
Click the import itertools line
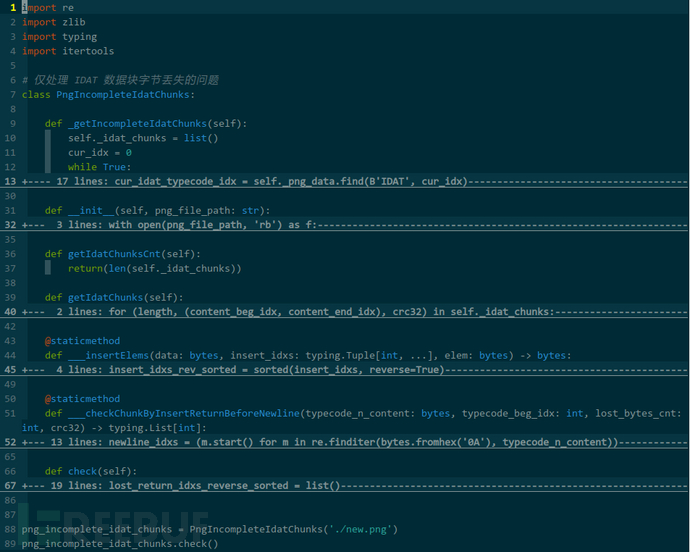coord(68,51)
